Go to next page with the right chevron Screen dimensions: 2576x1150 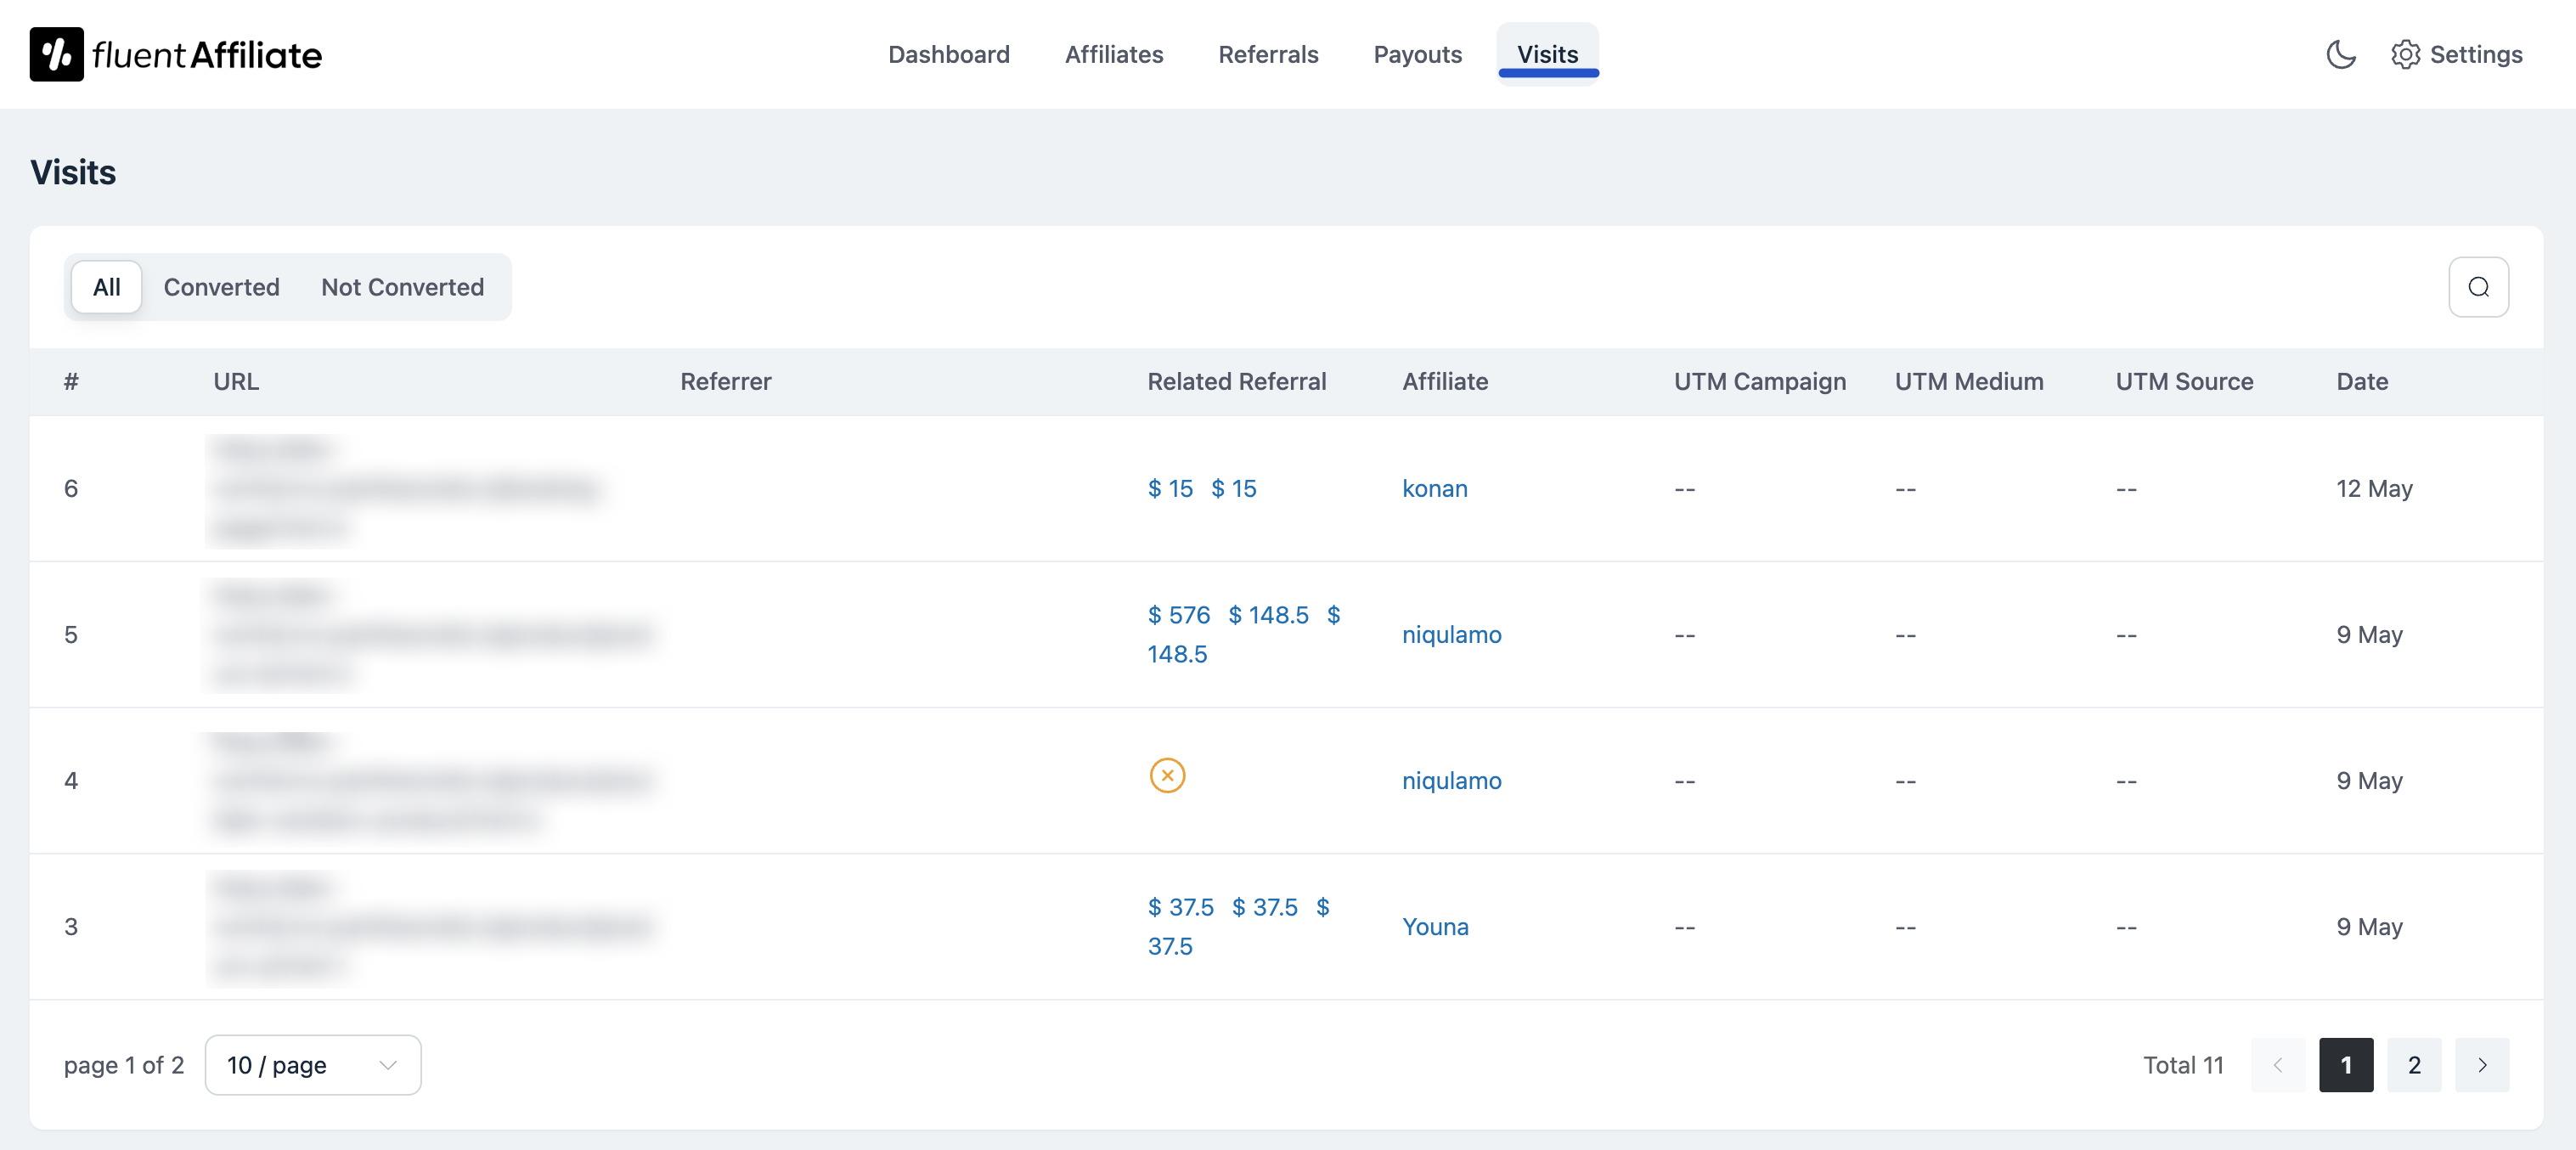[2483, 1065]
